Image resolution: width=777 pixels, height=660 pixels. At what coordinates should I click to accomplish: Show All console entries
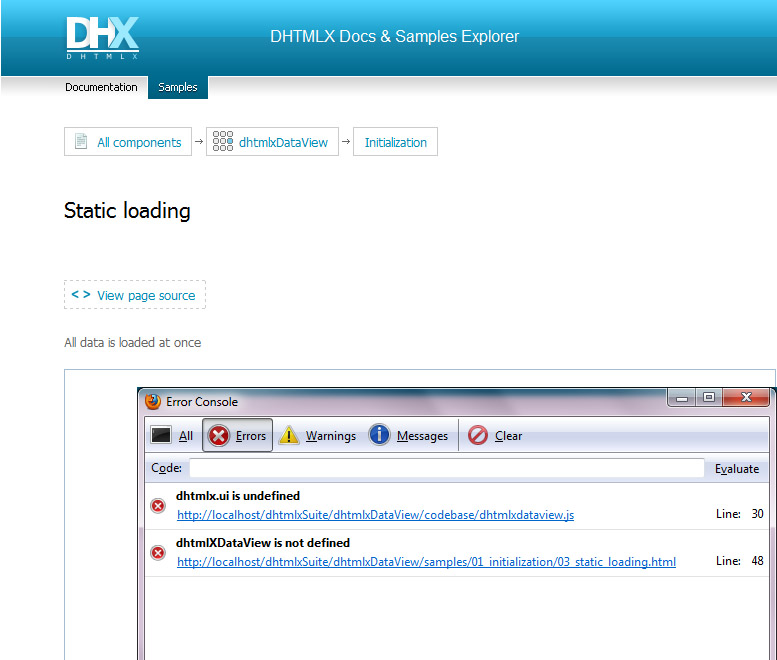click(x=172, y=436)
